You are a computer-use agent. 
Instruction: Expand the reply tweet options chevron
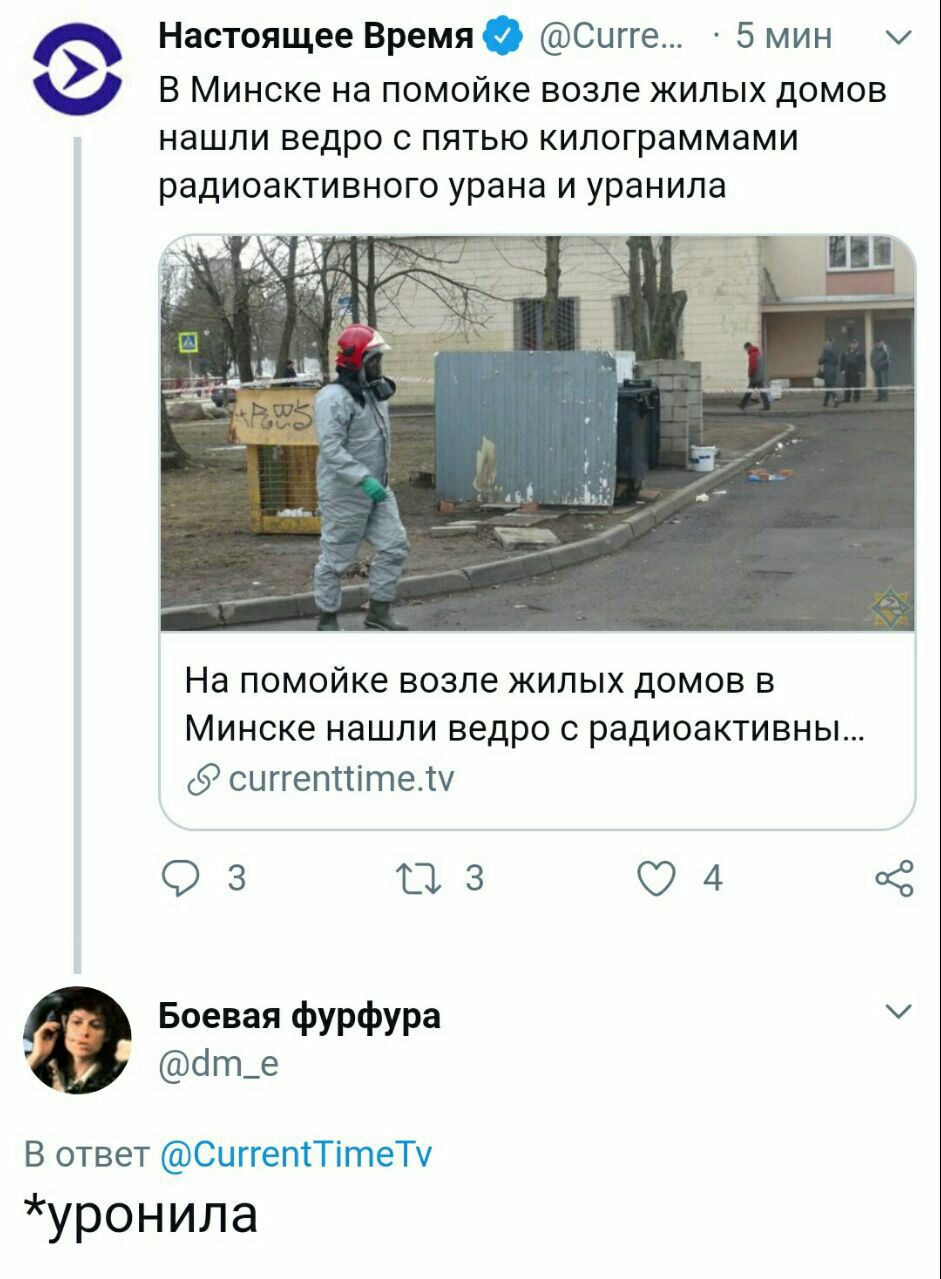pyautogui.click(x=899, y=1012)
